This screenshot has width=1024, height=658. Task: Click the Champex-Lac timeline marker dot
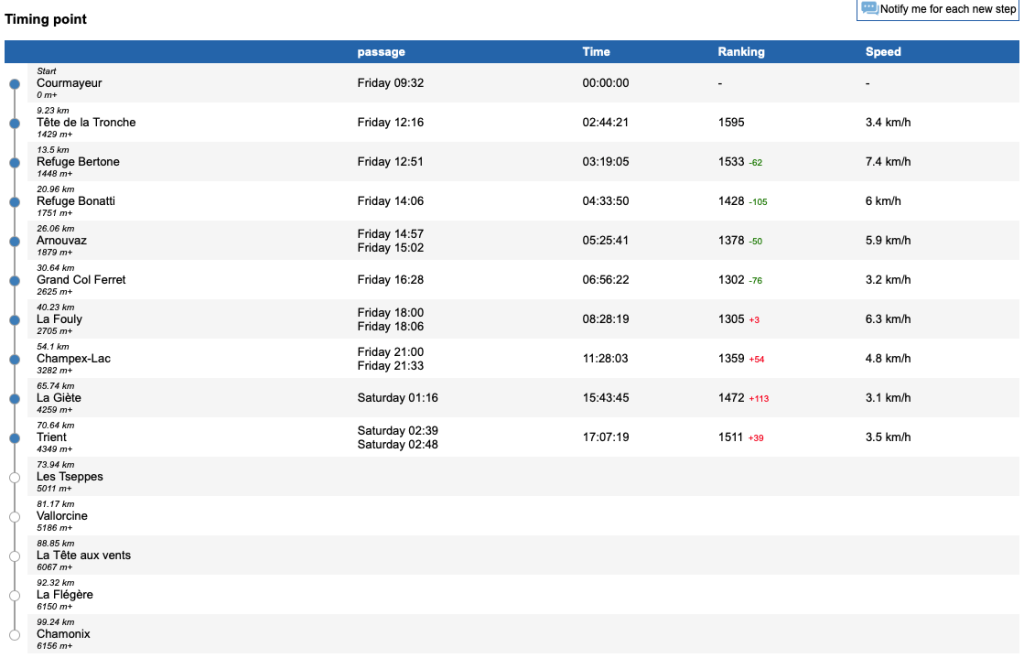pos(14,359)
